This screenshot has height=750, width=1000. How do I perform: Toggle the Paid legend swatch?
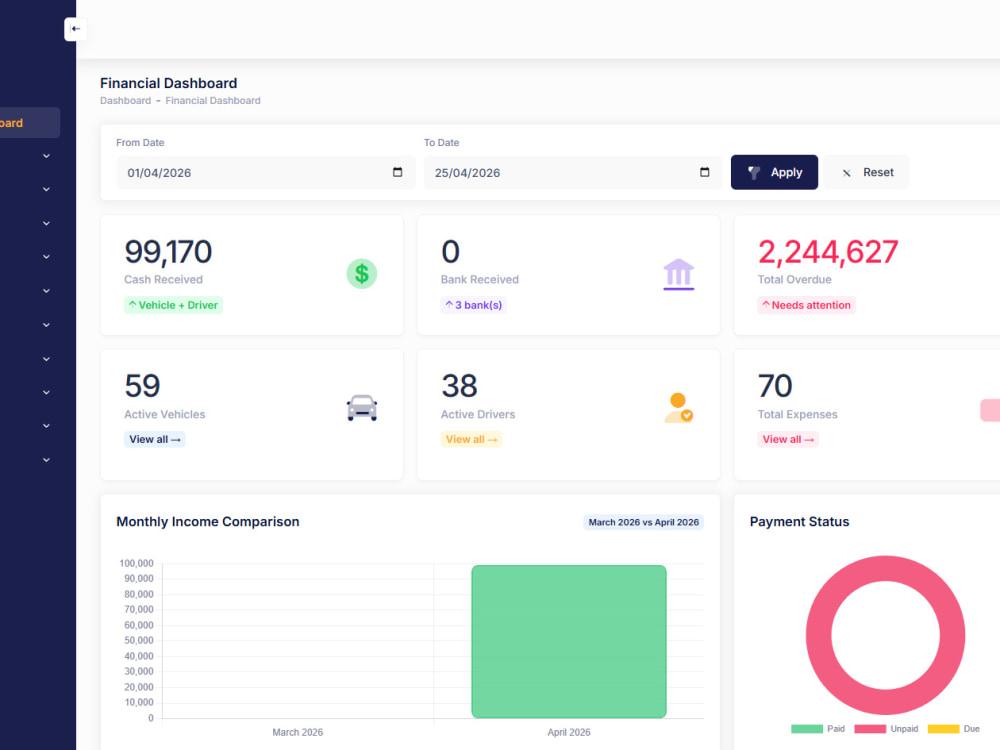(807, 729)
